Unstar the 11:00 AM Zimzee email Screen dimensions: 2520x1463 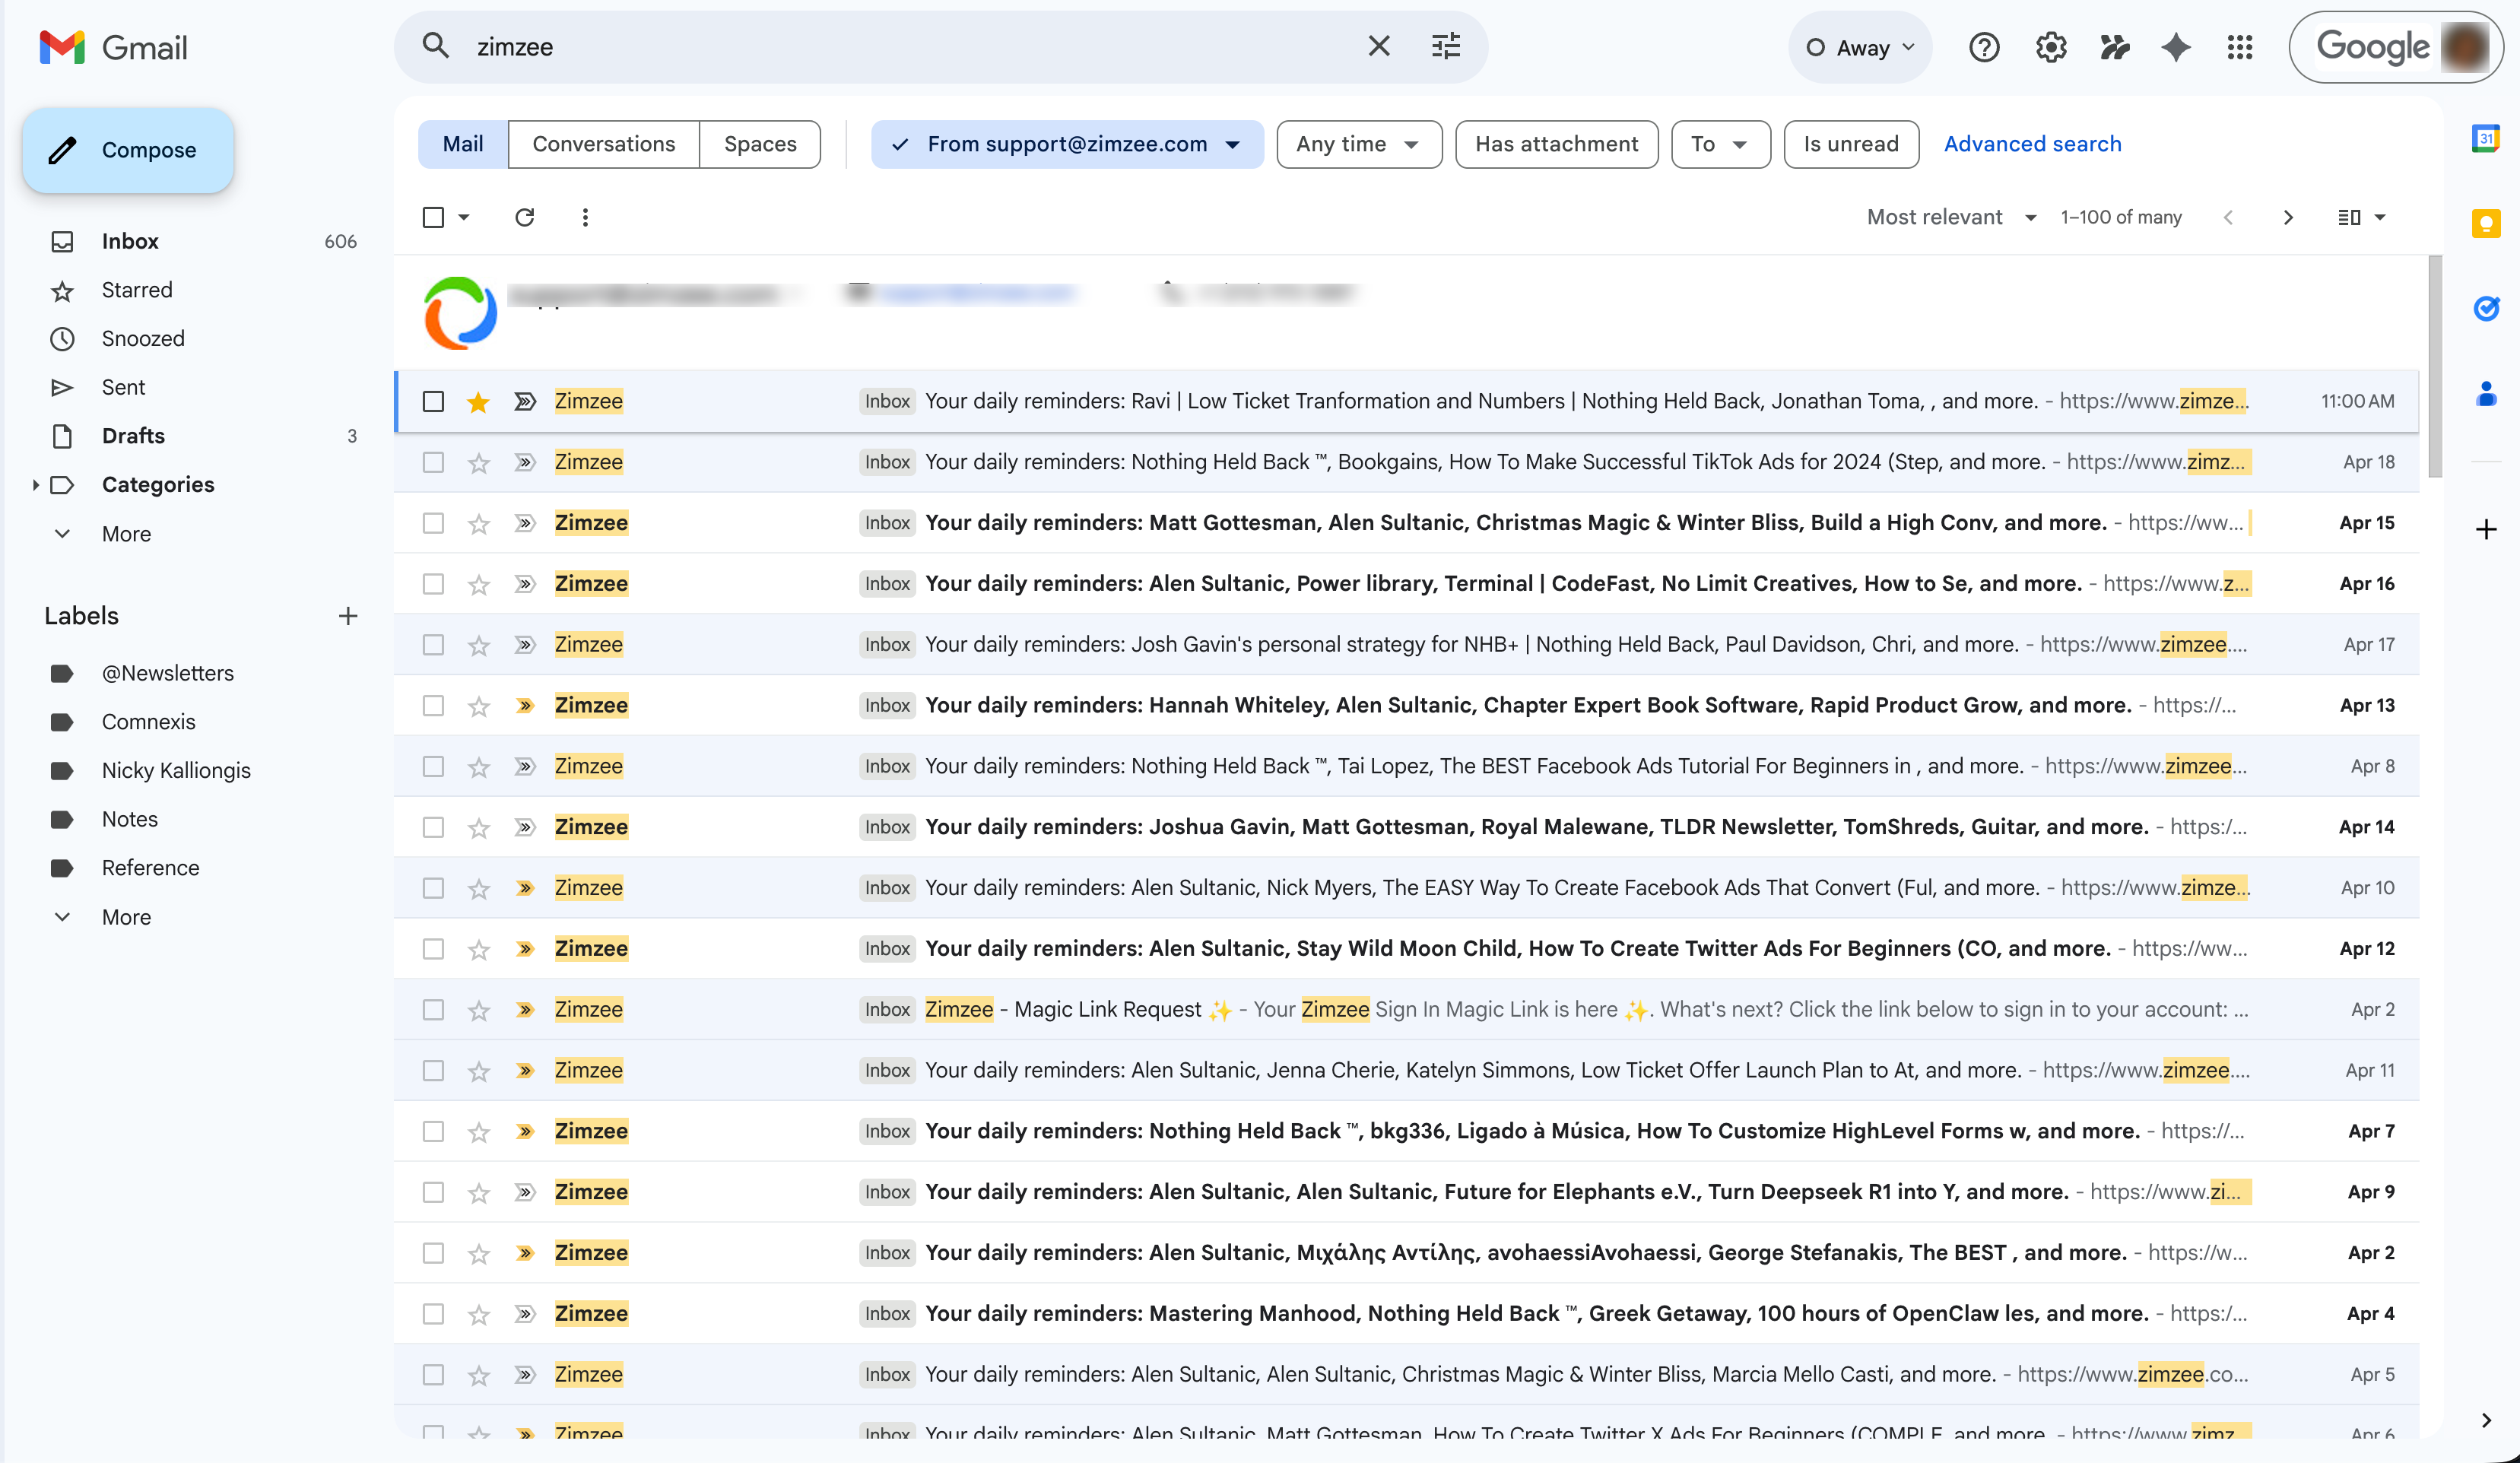478,402
